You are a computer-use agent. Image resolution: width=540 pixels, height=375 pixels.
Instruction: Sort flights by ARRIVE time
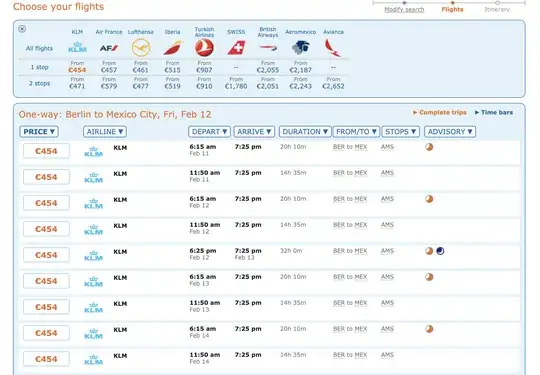(x=254, y=132)
